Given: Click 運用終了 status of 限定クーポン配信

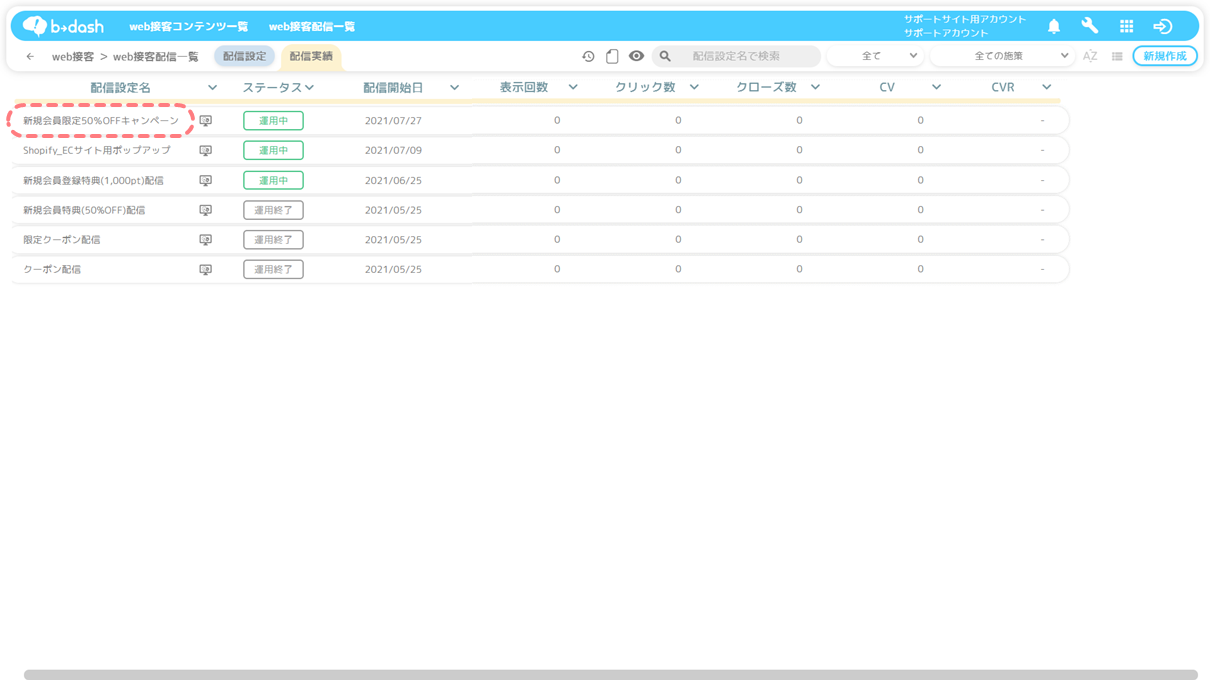Looking at the screenshot, I should [x=273, y=240].
